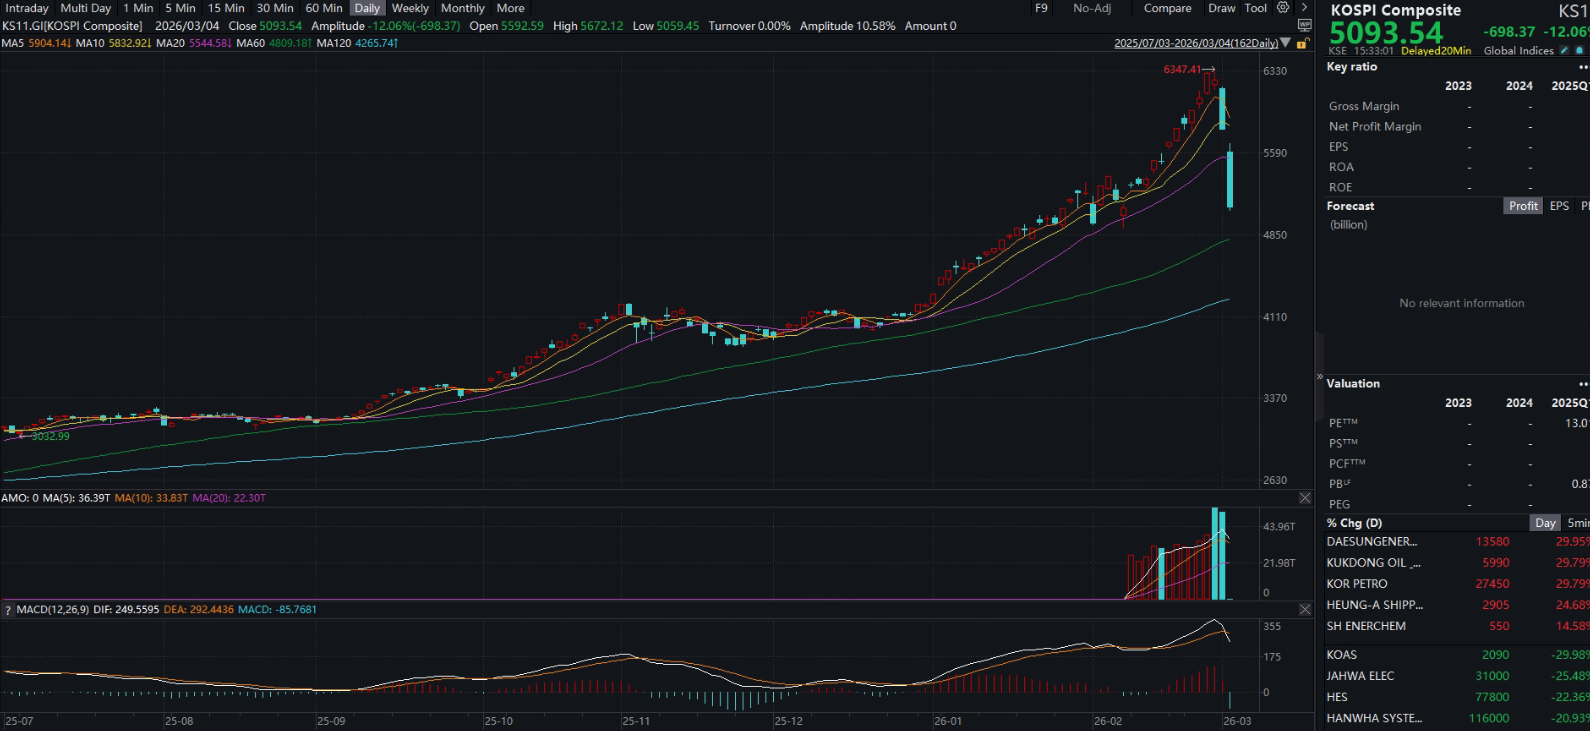Screen dimensions: 1590x731
Task: Switch to the Weekly timeframe tab
Action: 410,8
